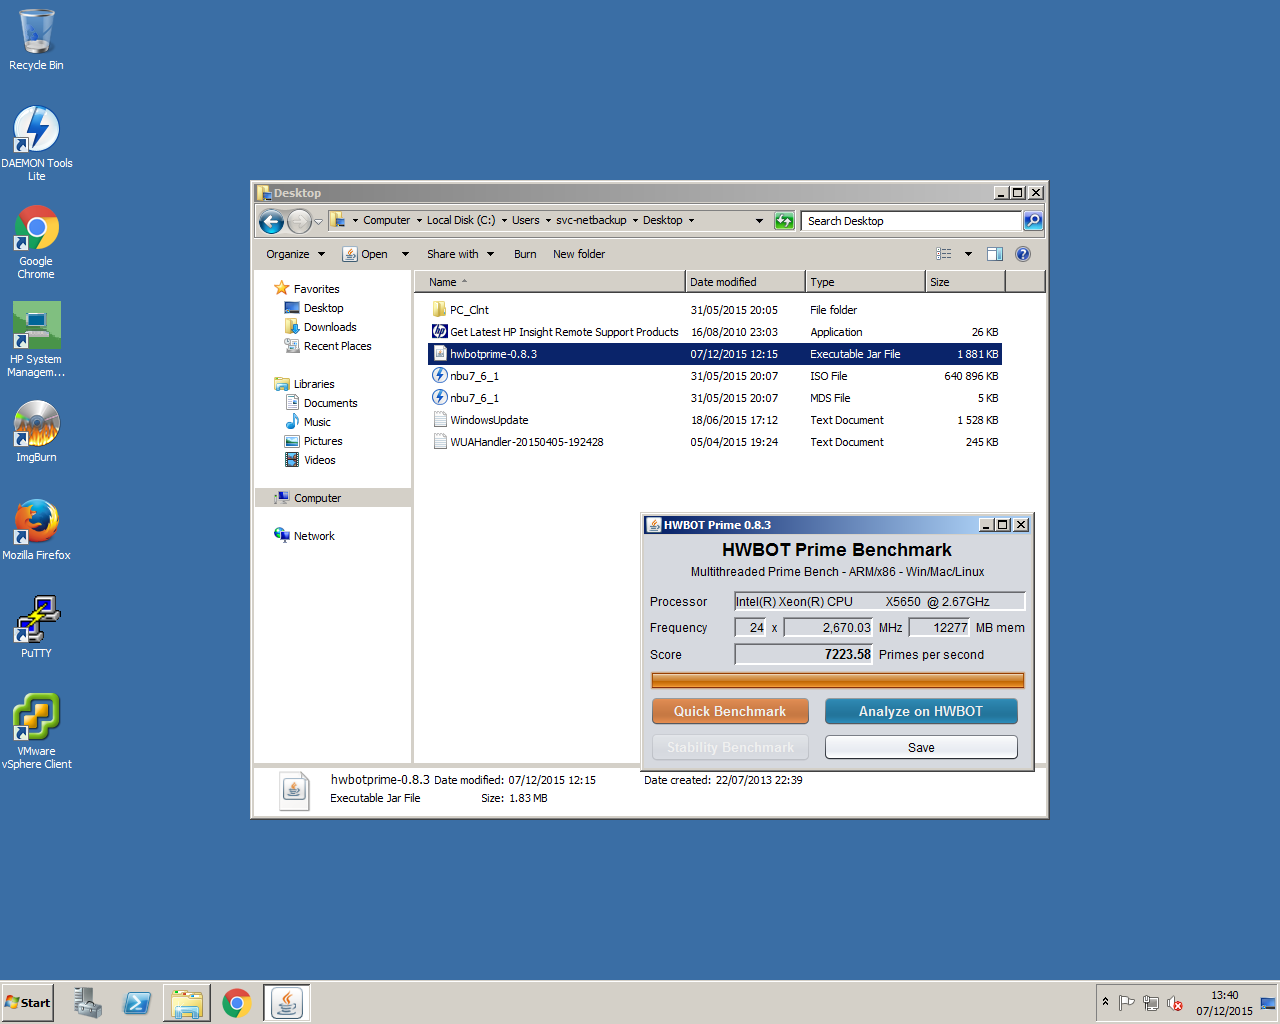Sort by Date modified column header
Image resolution: width=1280 pixels, height=1024 pixels.
[x=745, y=282]
